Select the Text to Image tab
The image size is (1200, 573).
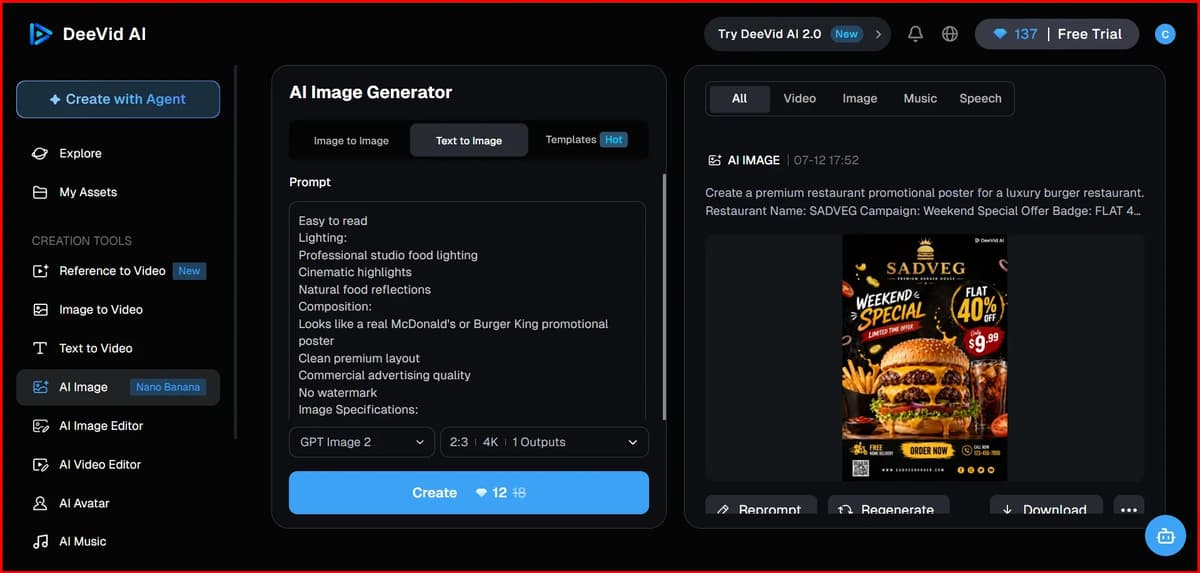click(x=469, y=141)
